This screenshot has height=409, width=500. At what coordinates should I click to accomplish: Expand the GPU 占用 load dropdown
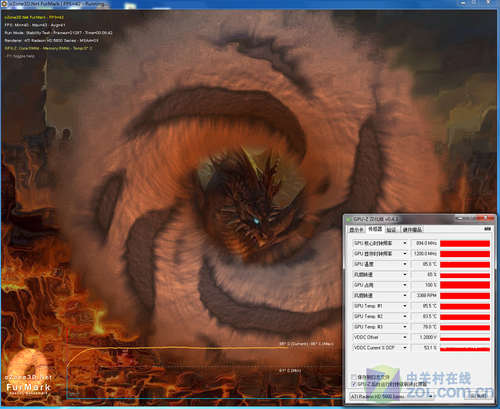[405, 285]
